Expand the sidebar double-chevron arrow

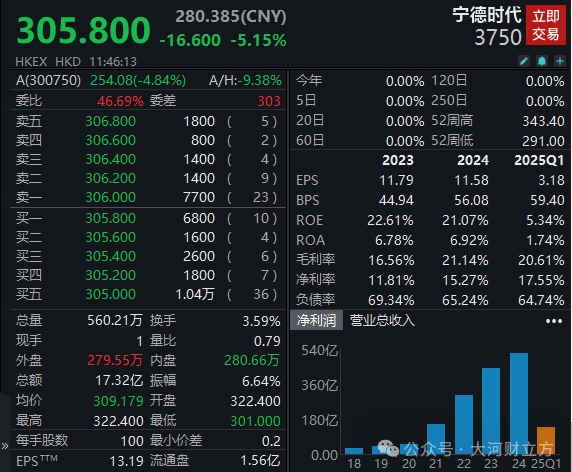(5, 446)
